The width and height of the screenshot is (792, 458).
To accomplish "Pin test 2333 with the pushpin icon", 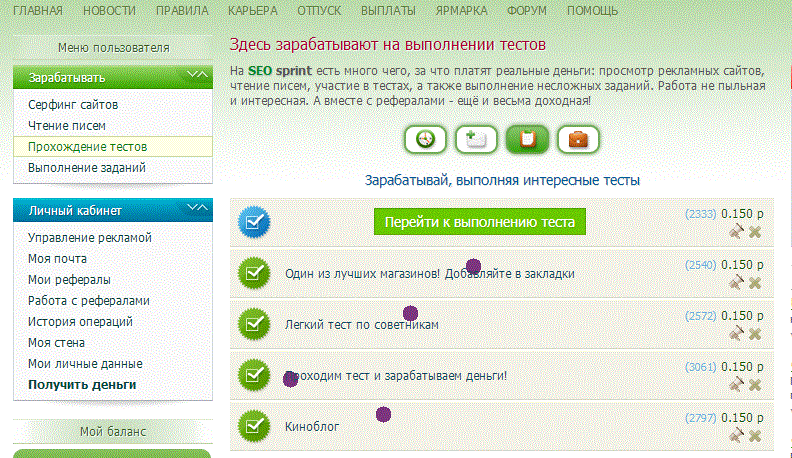I will click(x=736, y=232).
